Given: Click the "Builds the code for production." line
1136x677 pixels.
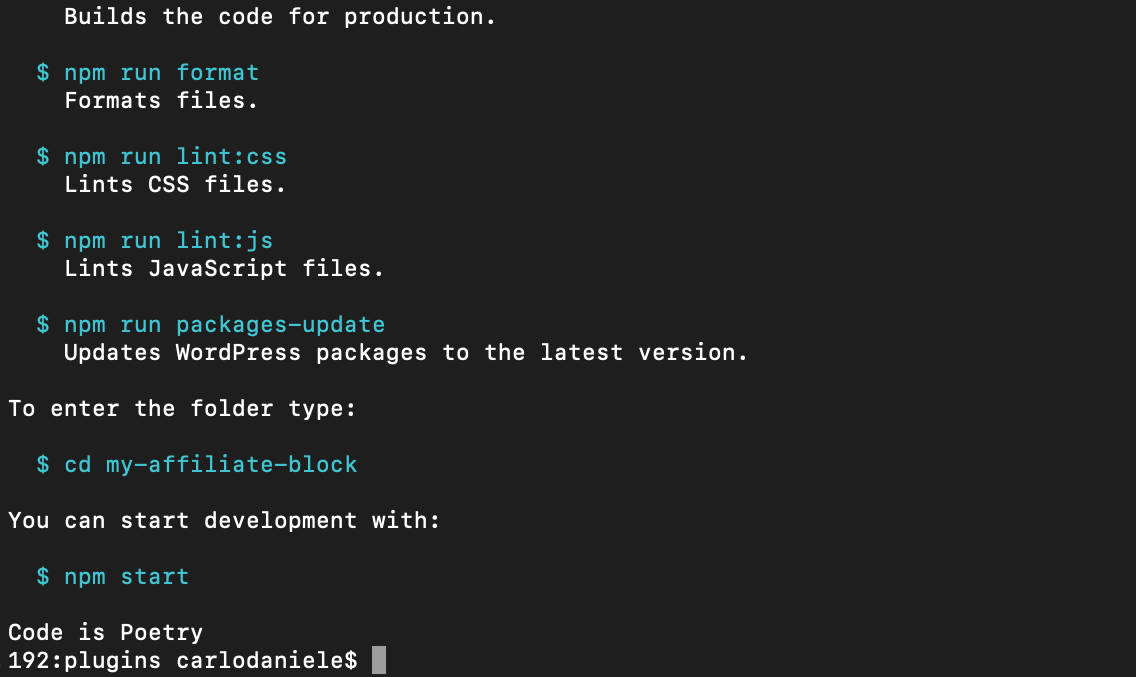Looking at the screenshot, I should point(280,17).
